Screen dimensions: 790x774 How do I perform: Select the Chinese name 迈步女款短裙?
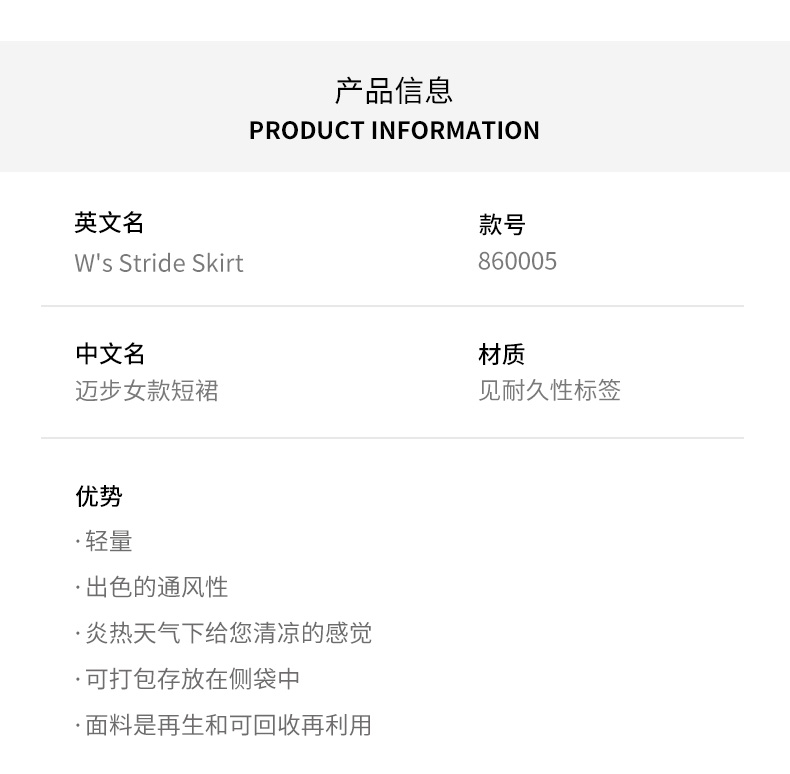coord(146,391)
